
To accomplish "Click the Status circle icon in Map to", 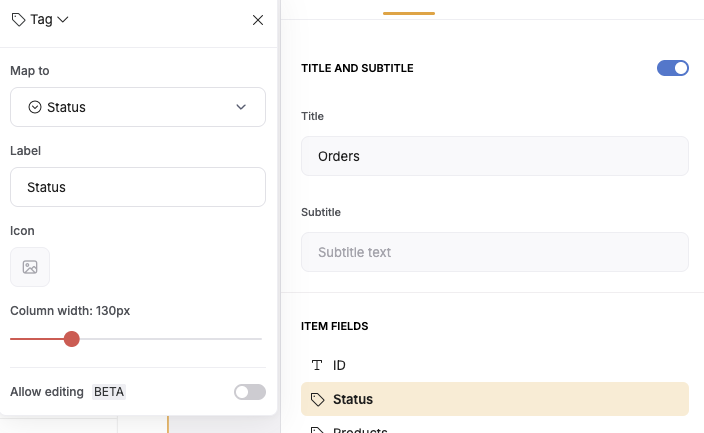I will click(x=35, y=107).
